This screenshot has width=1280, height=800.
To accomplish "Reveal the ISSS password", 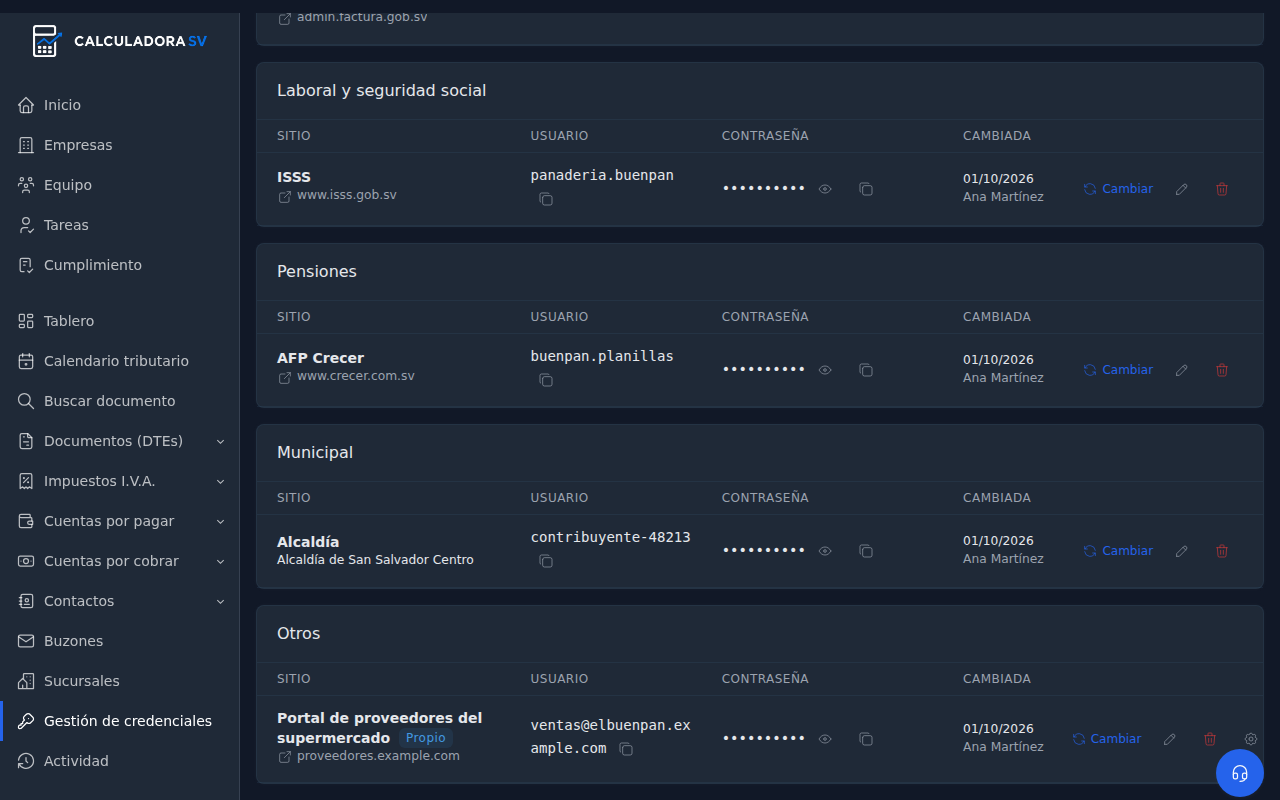I will click(825, 189).
